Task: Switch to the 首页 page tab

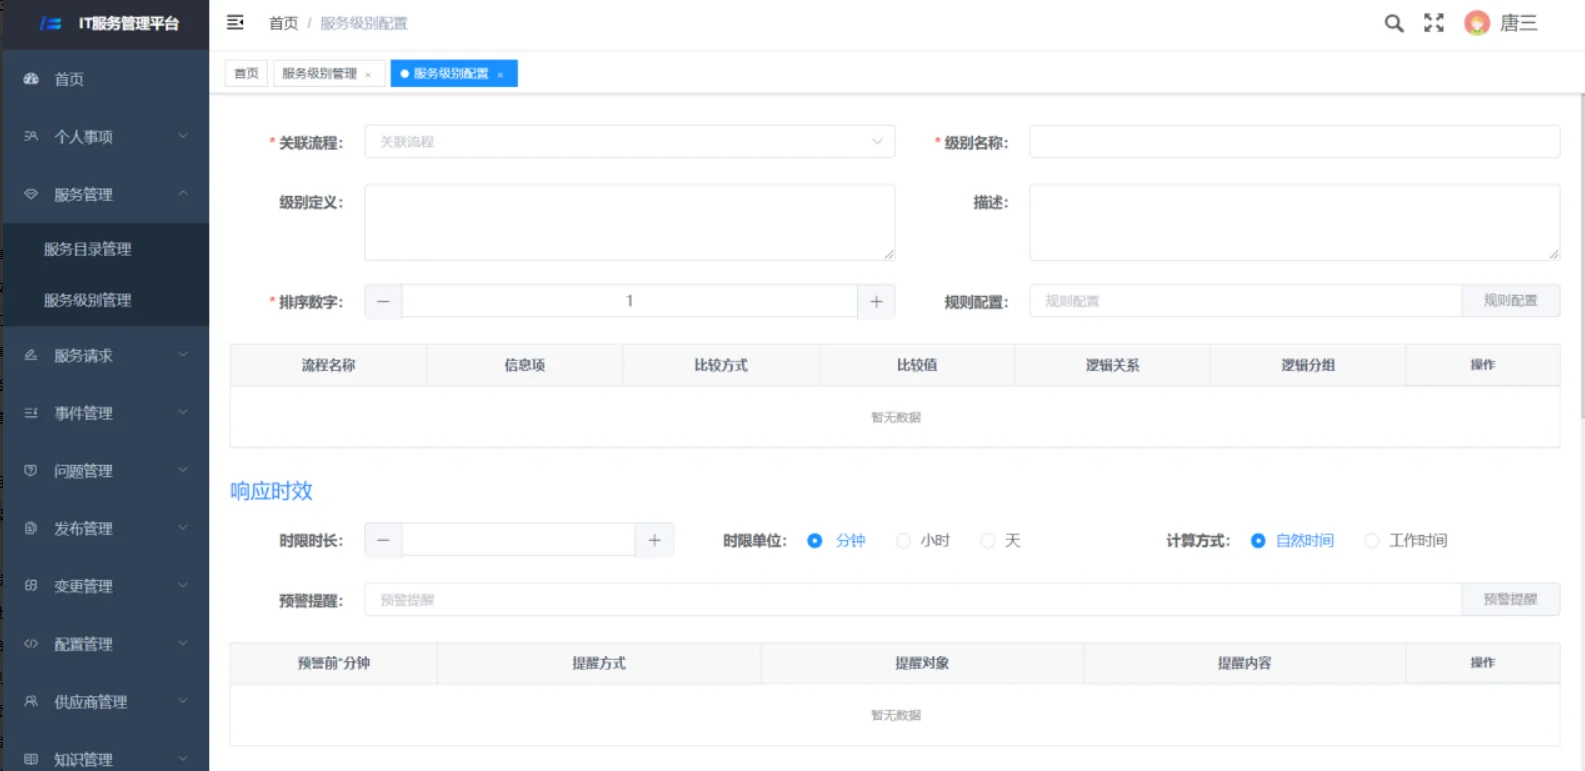Action: (246, 74)
